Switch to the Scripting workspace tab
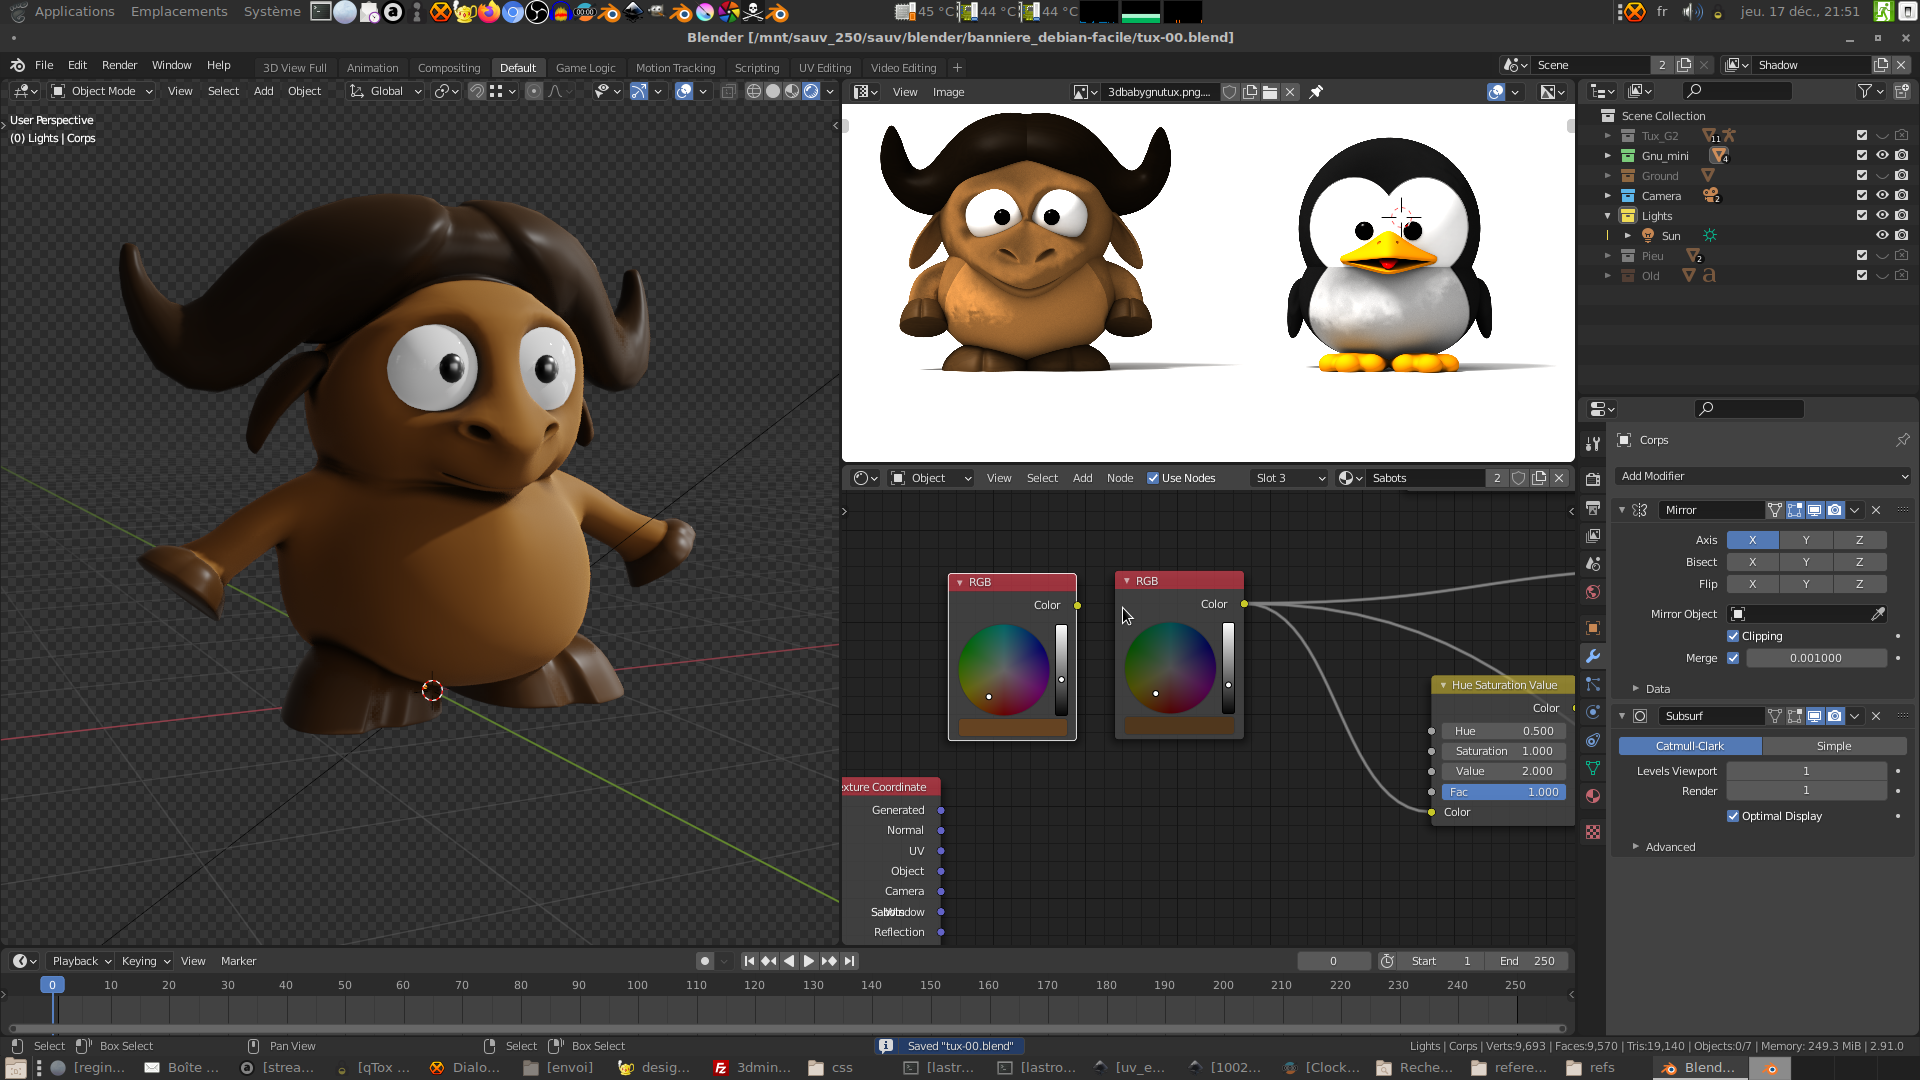This screenshot has height=1080, width=1920. pos(757,68)
